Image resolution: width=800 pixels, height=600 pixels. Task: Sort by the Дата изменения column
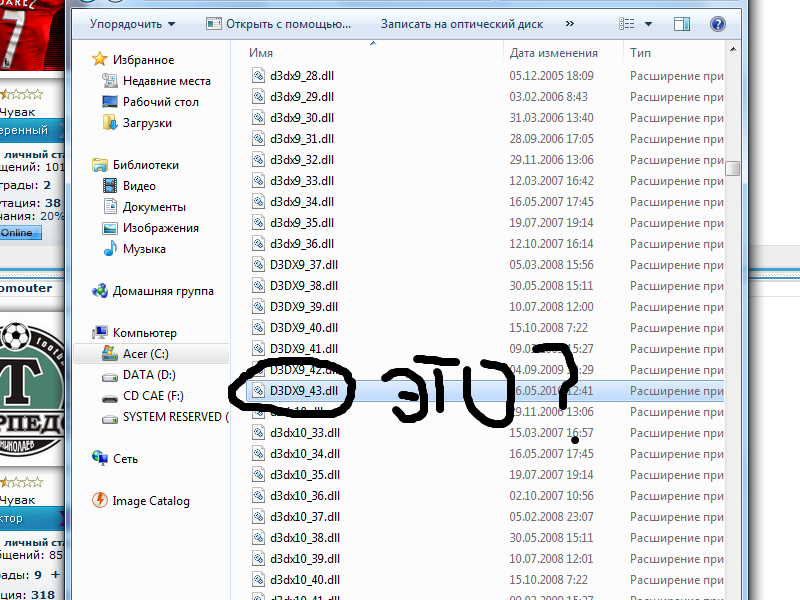click(x=553, y=52)
